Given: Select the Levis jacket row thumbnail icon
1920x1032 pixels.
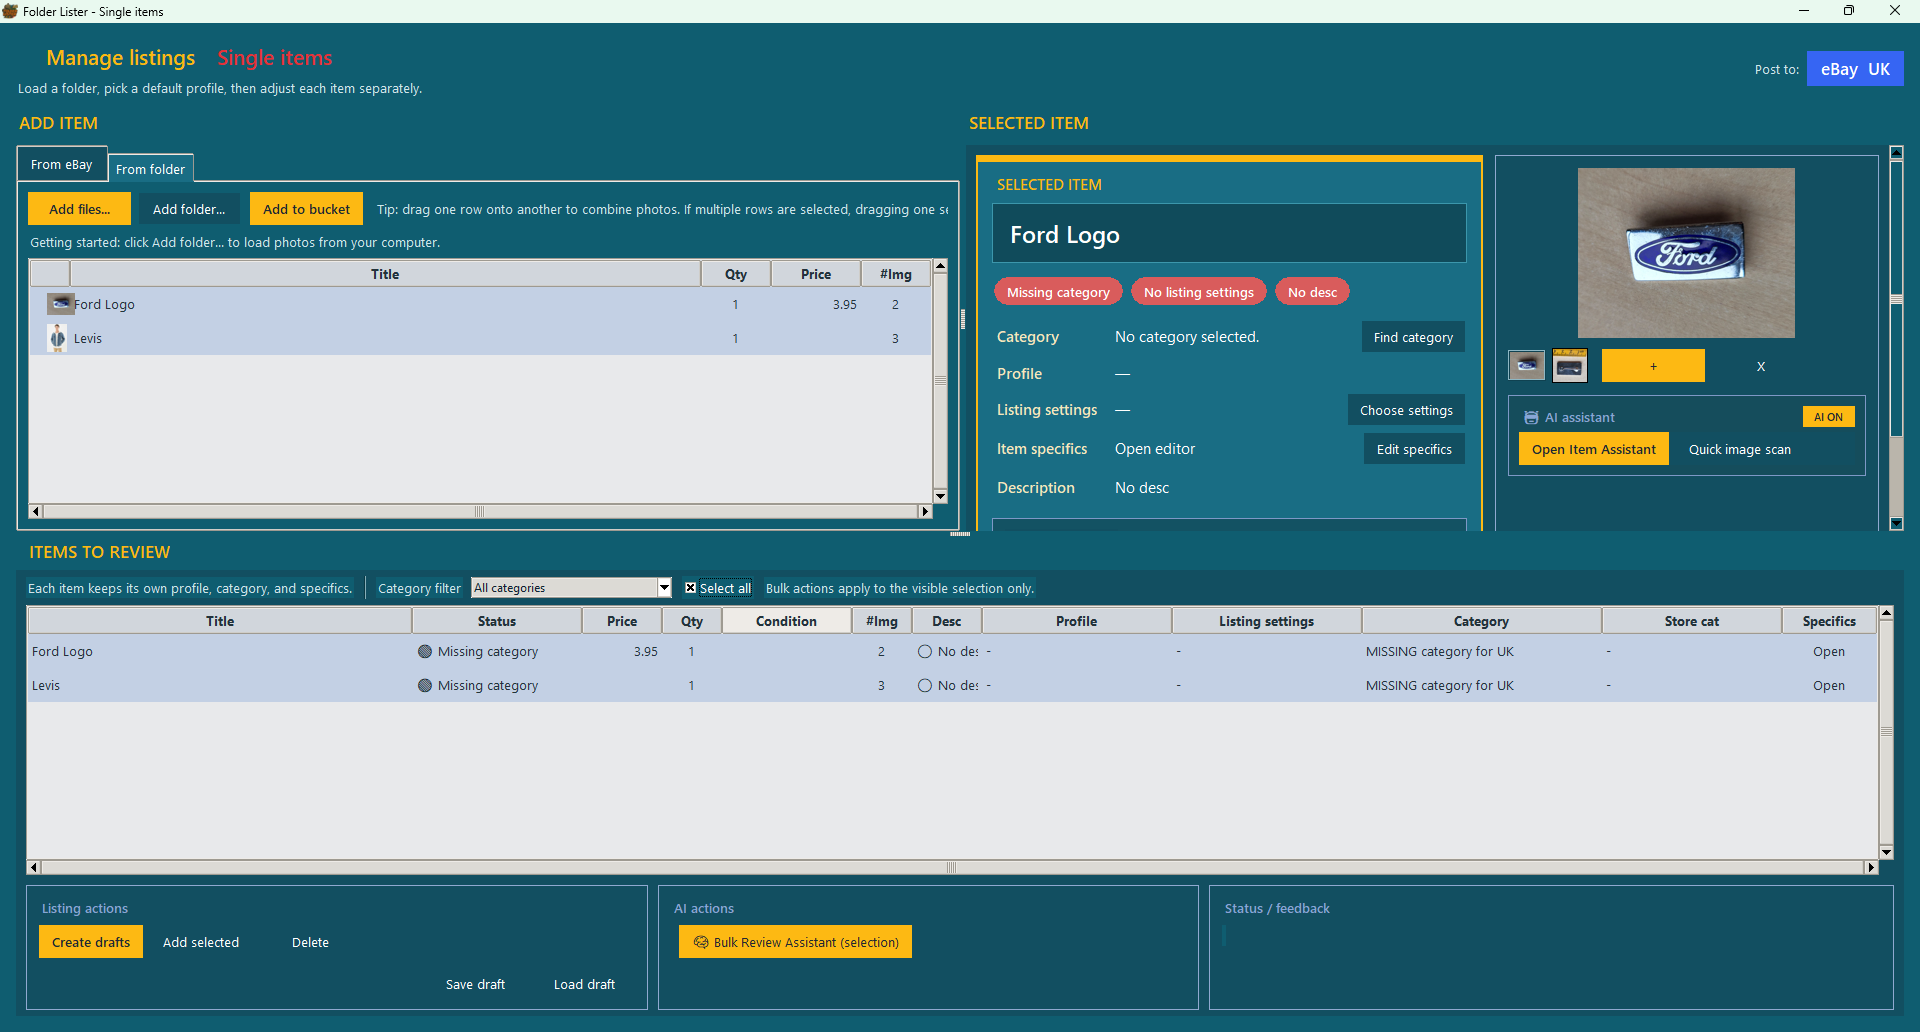Looking at the screenshot, I should (x=58, y=338).
